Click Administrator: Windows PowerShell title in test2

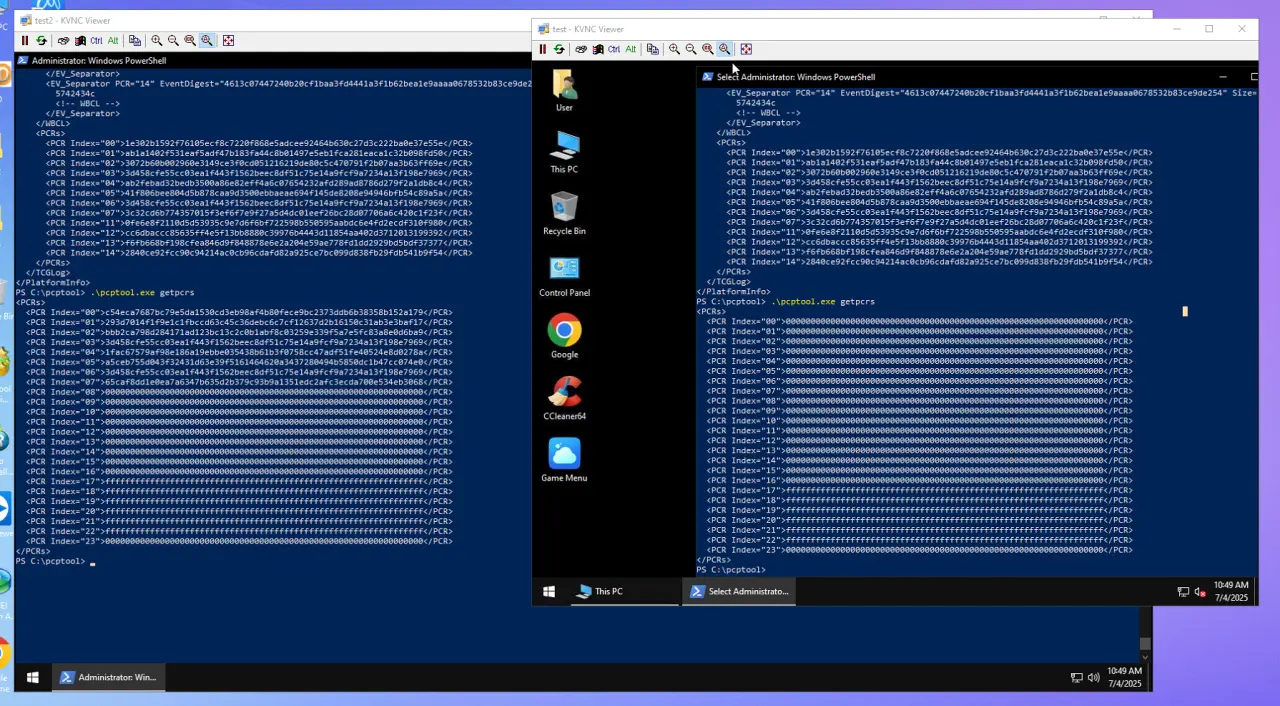pos(99,61)
